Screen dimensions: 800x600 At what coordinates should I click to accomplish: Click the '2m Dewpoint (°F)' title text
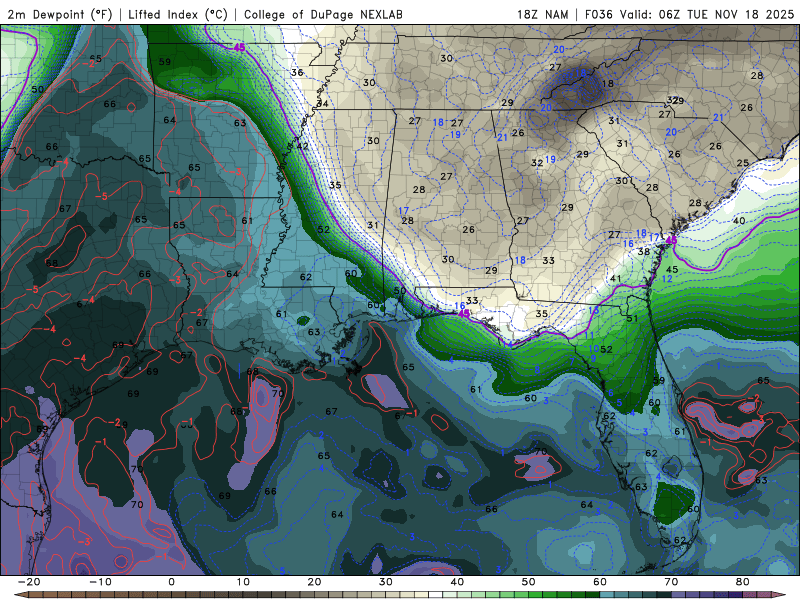[60, 14]
